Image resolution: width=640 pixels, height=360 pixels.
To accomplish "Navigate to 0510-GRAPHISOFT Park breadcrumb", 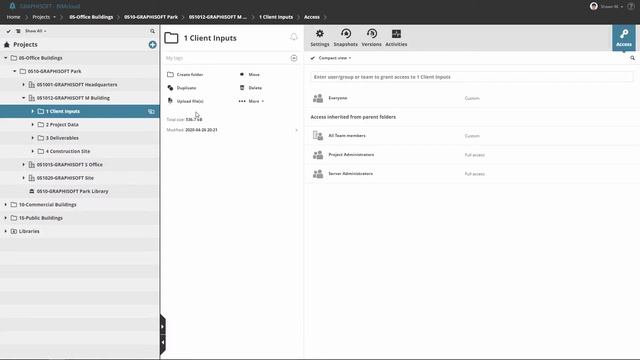I will tap(151, 17).
